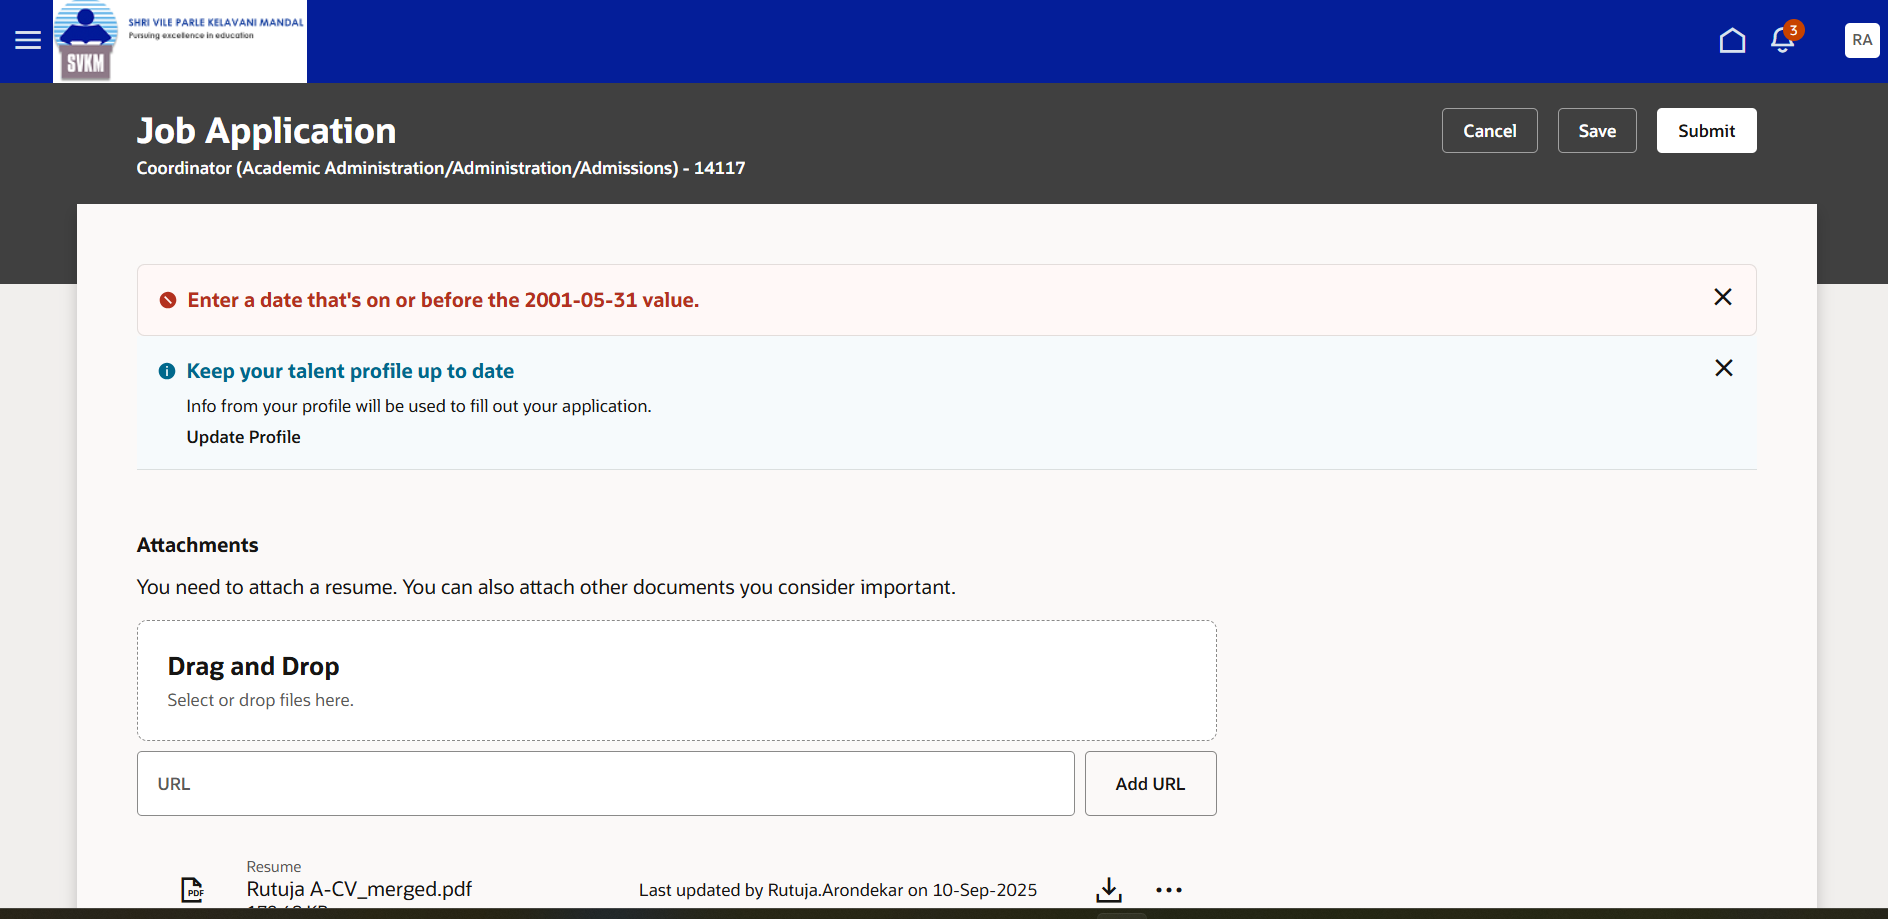1888x919 pixels.
Task: Click the Job Application title
Action: pyautogui.click(x=266, y=131)
